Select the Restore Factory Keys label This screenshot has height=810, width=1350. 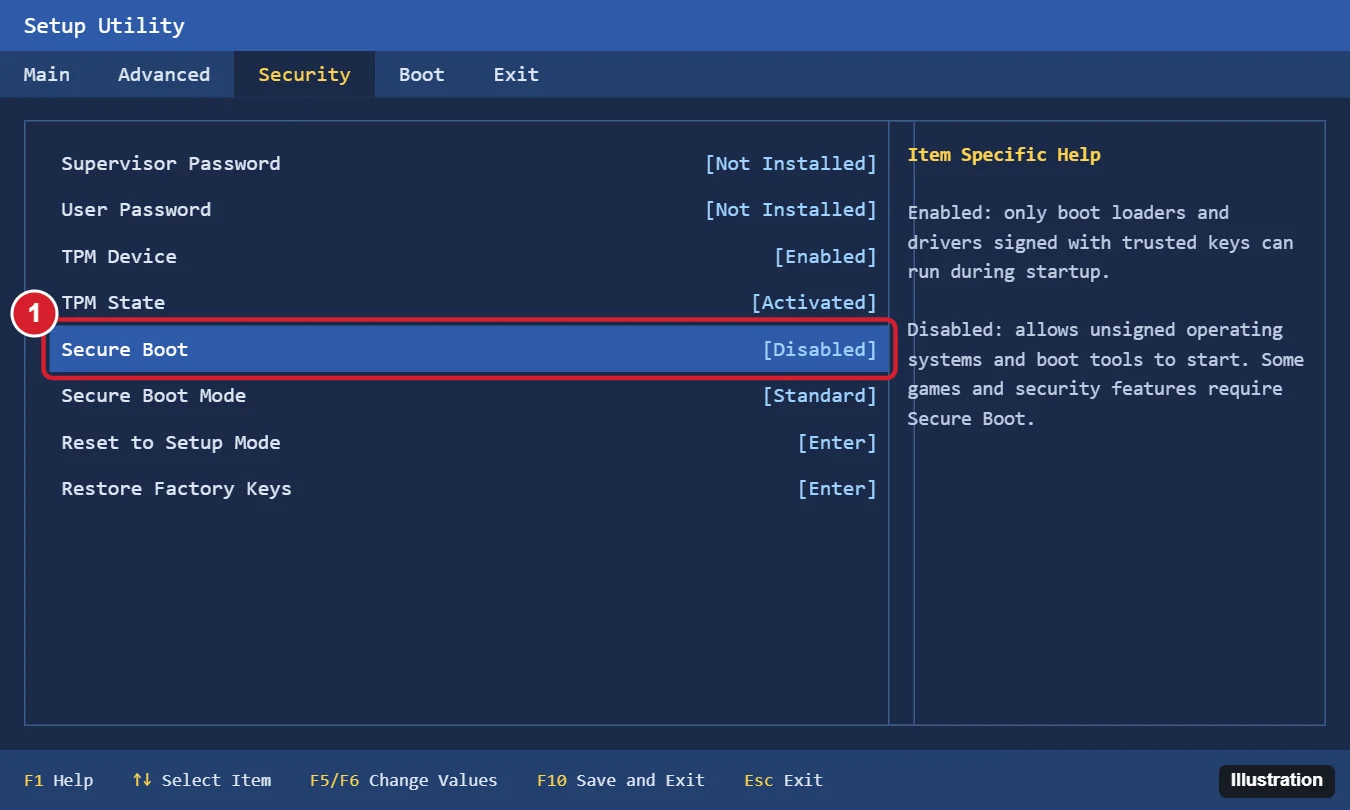tap(177, 489)
